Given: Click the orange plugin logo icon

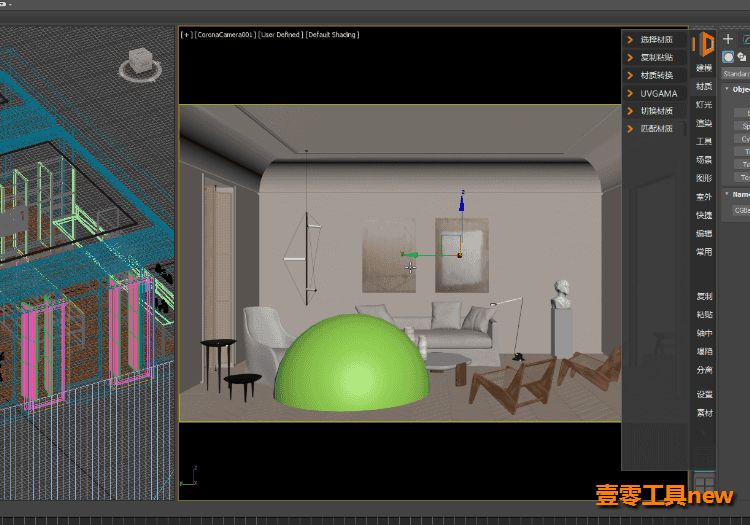Looking at the screenshot, I should tap(703, 44).
